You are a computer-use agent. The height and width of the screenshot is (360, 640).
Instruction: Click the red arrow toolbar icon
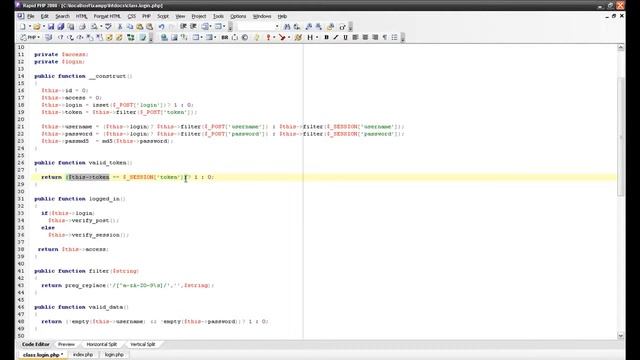[282, 38]
